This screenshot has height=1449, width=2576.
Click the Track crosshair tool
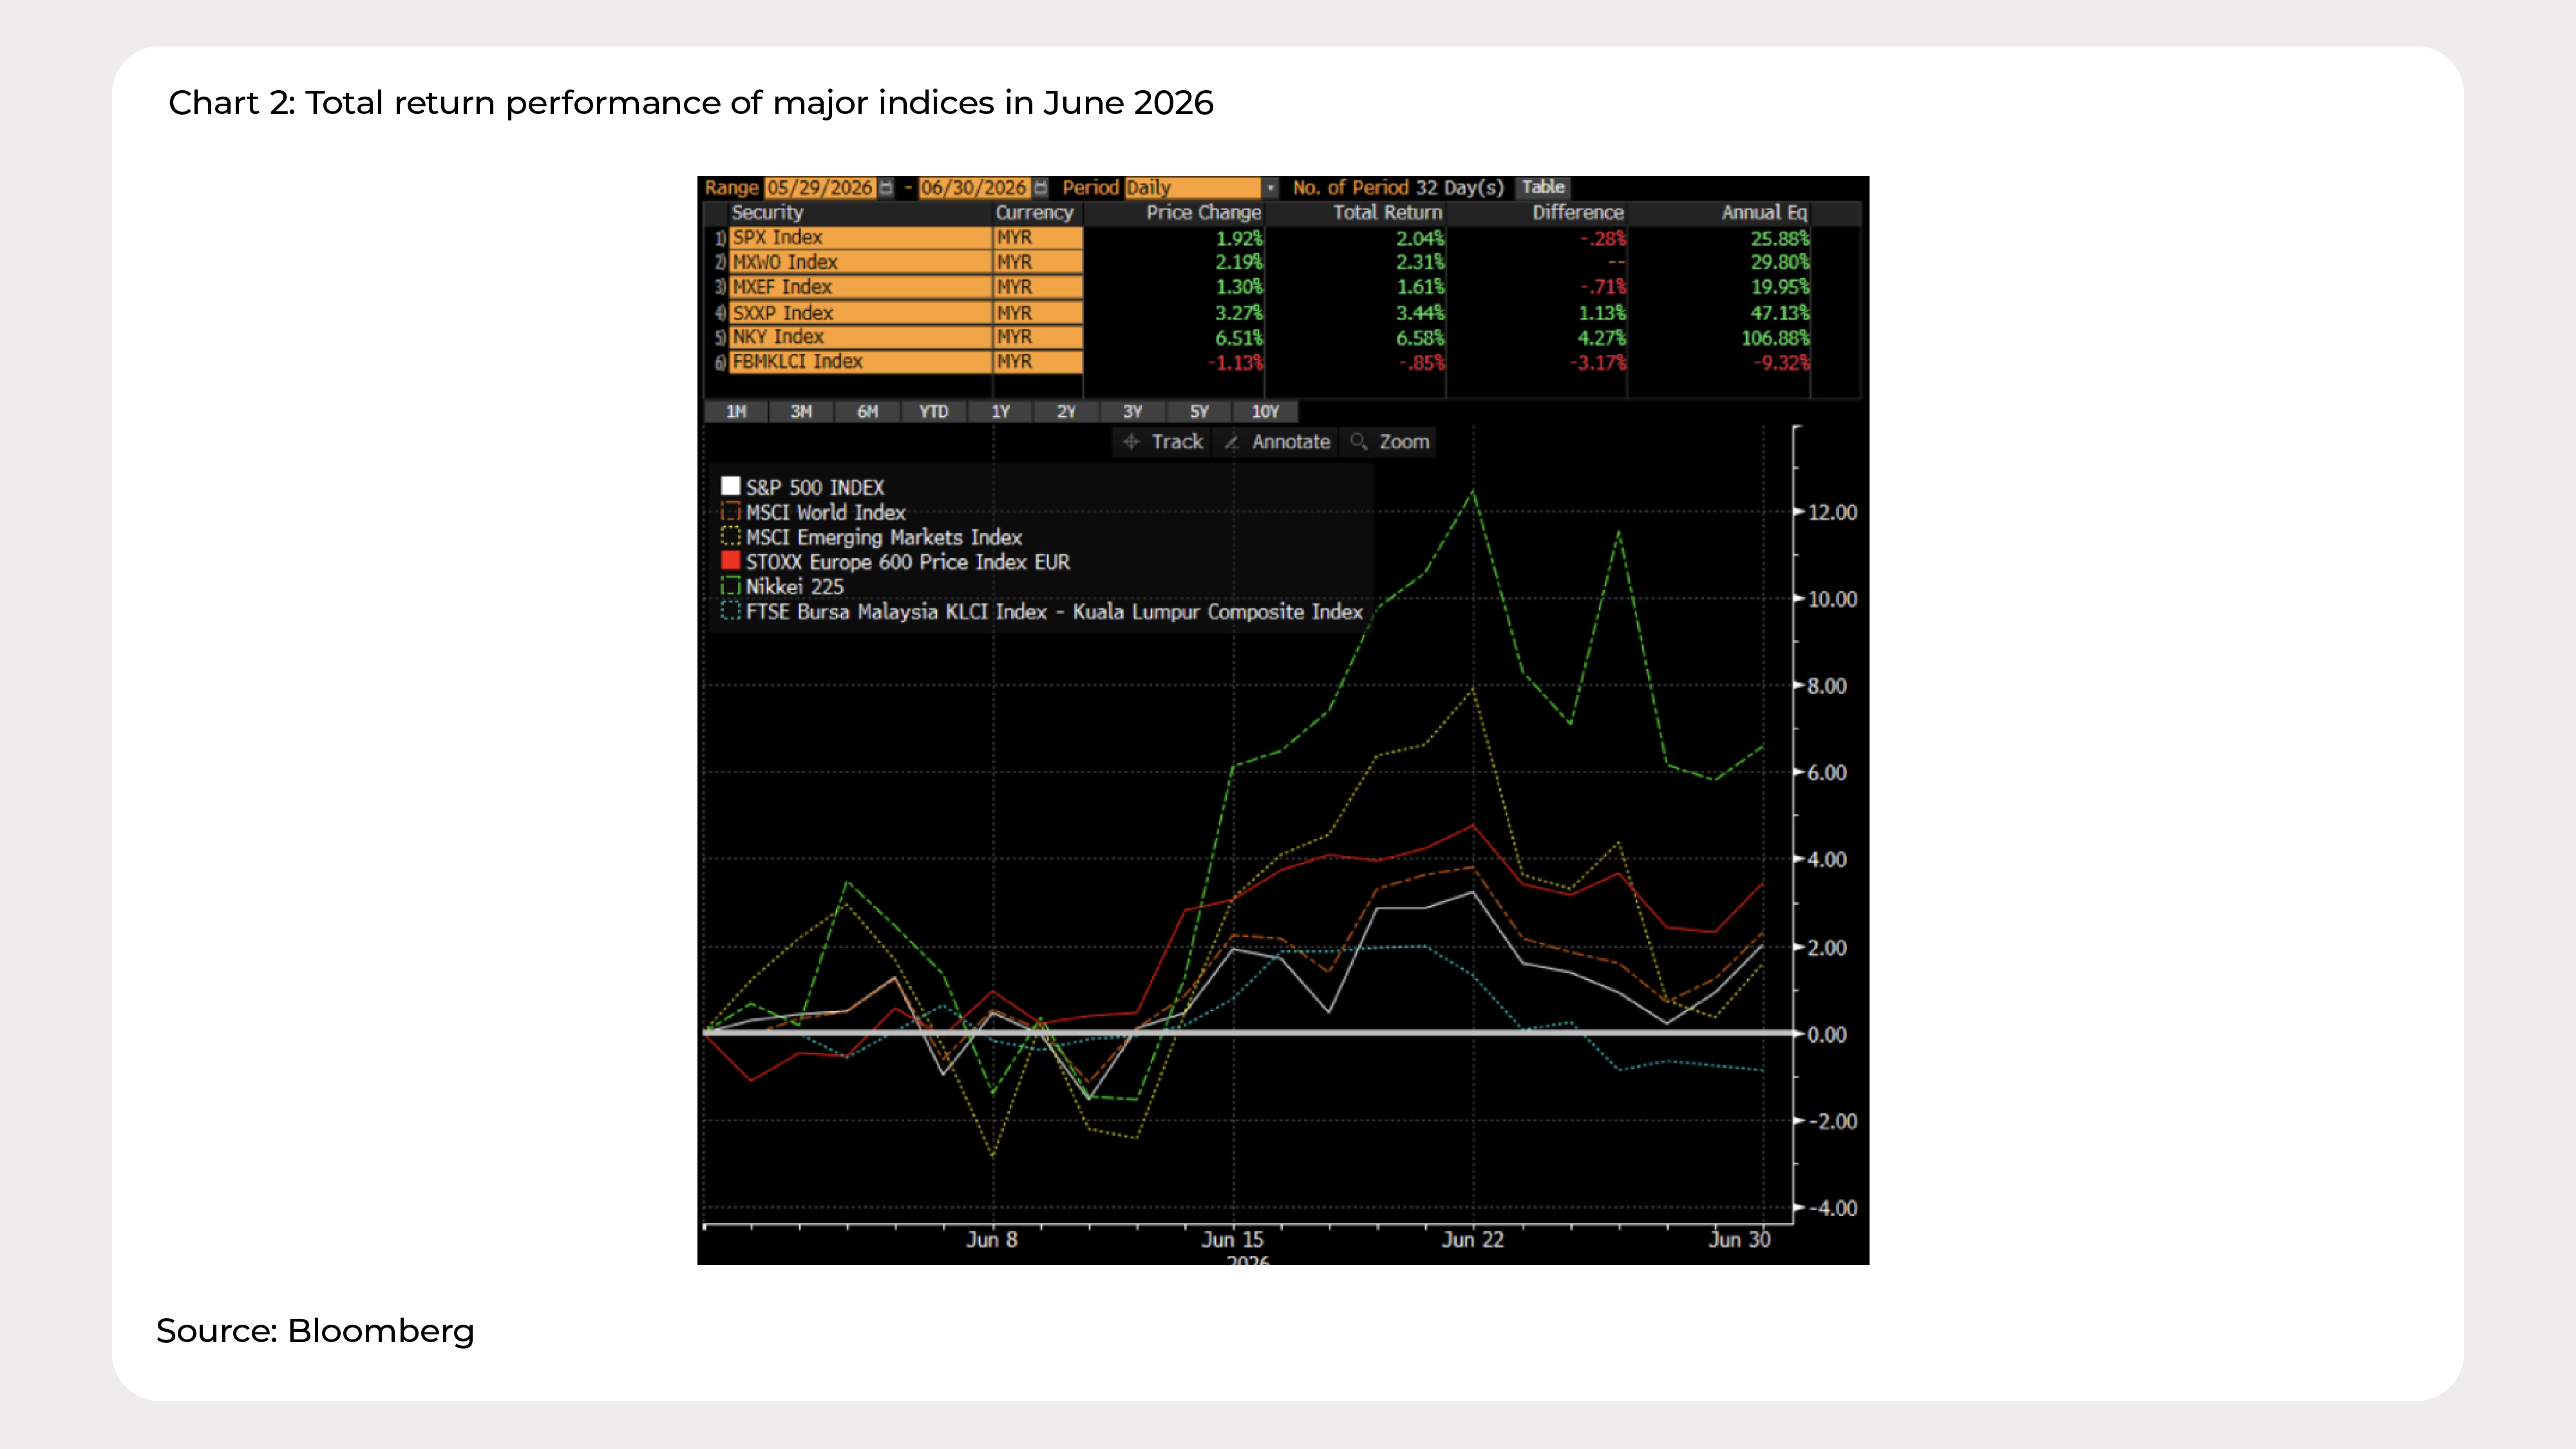pos(1162,442)
